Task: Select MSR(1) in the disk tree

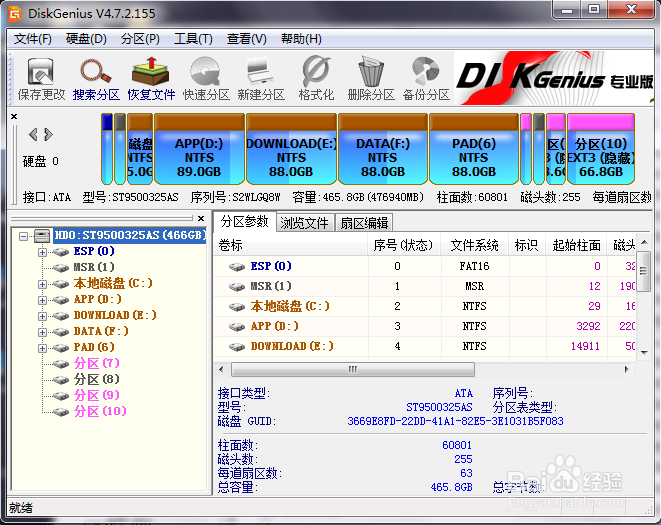Action: point(94,267)
